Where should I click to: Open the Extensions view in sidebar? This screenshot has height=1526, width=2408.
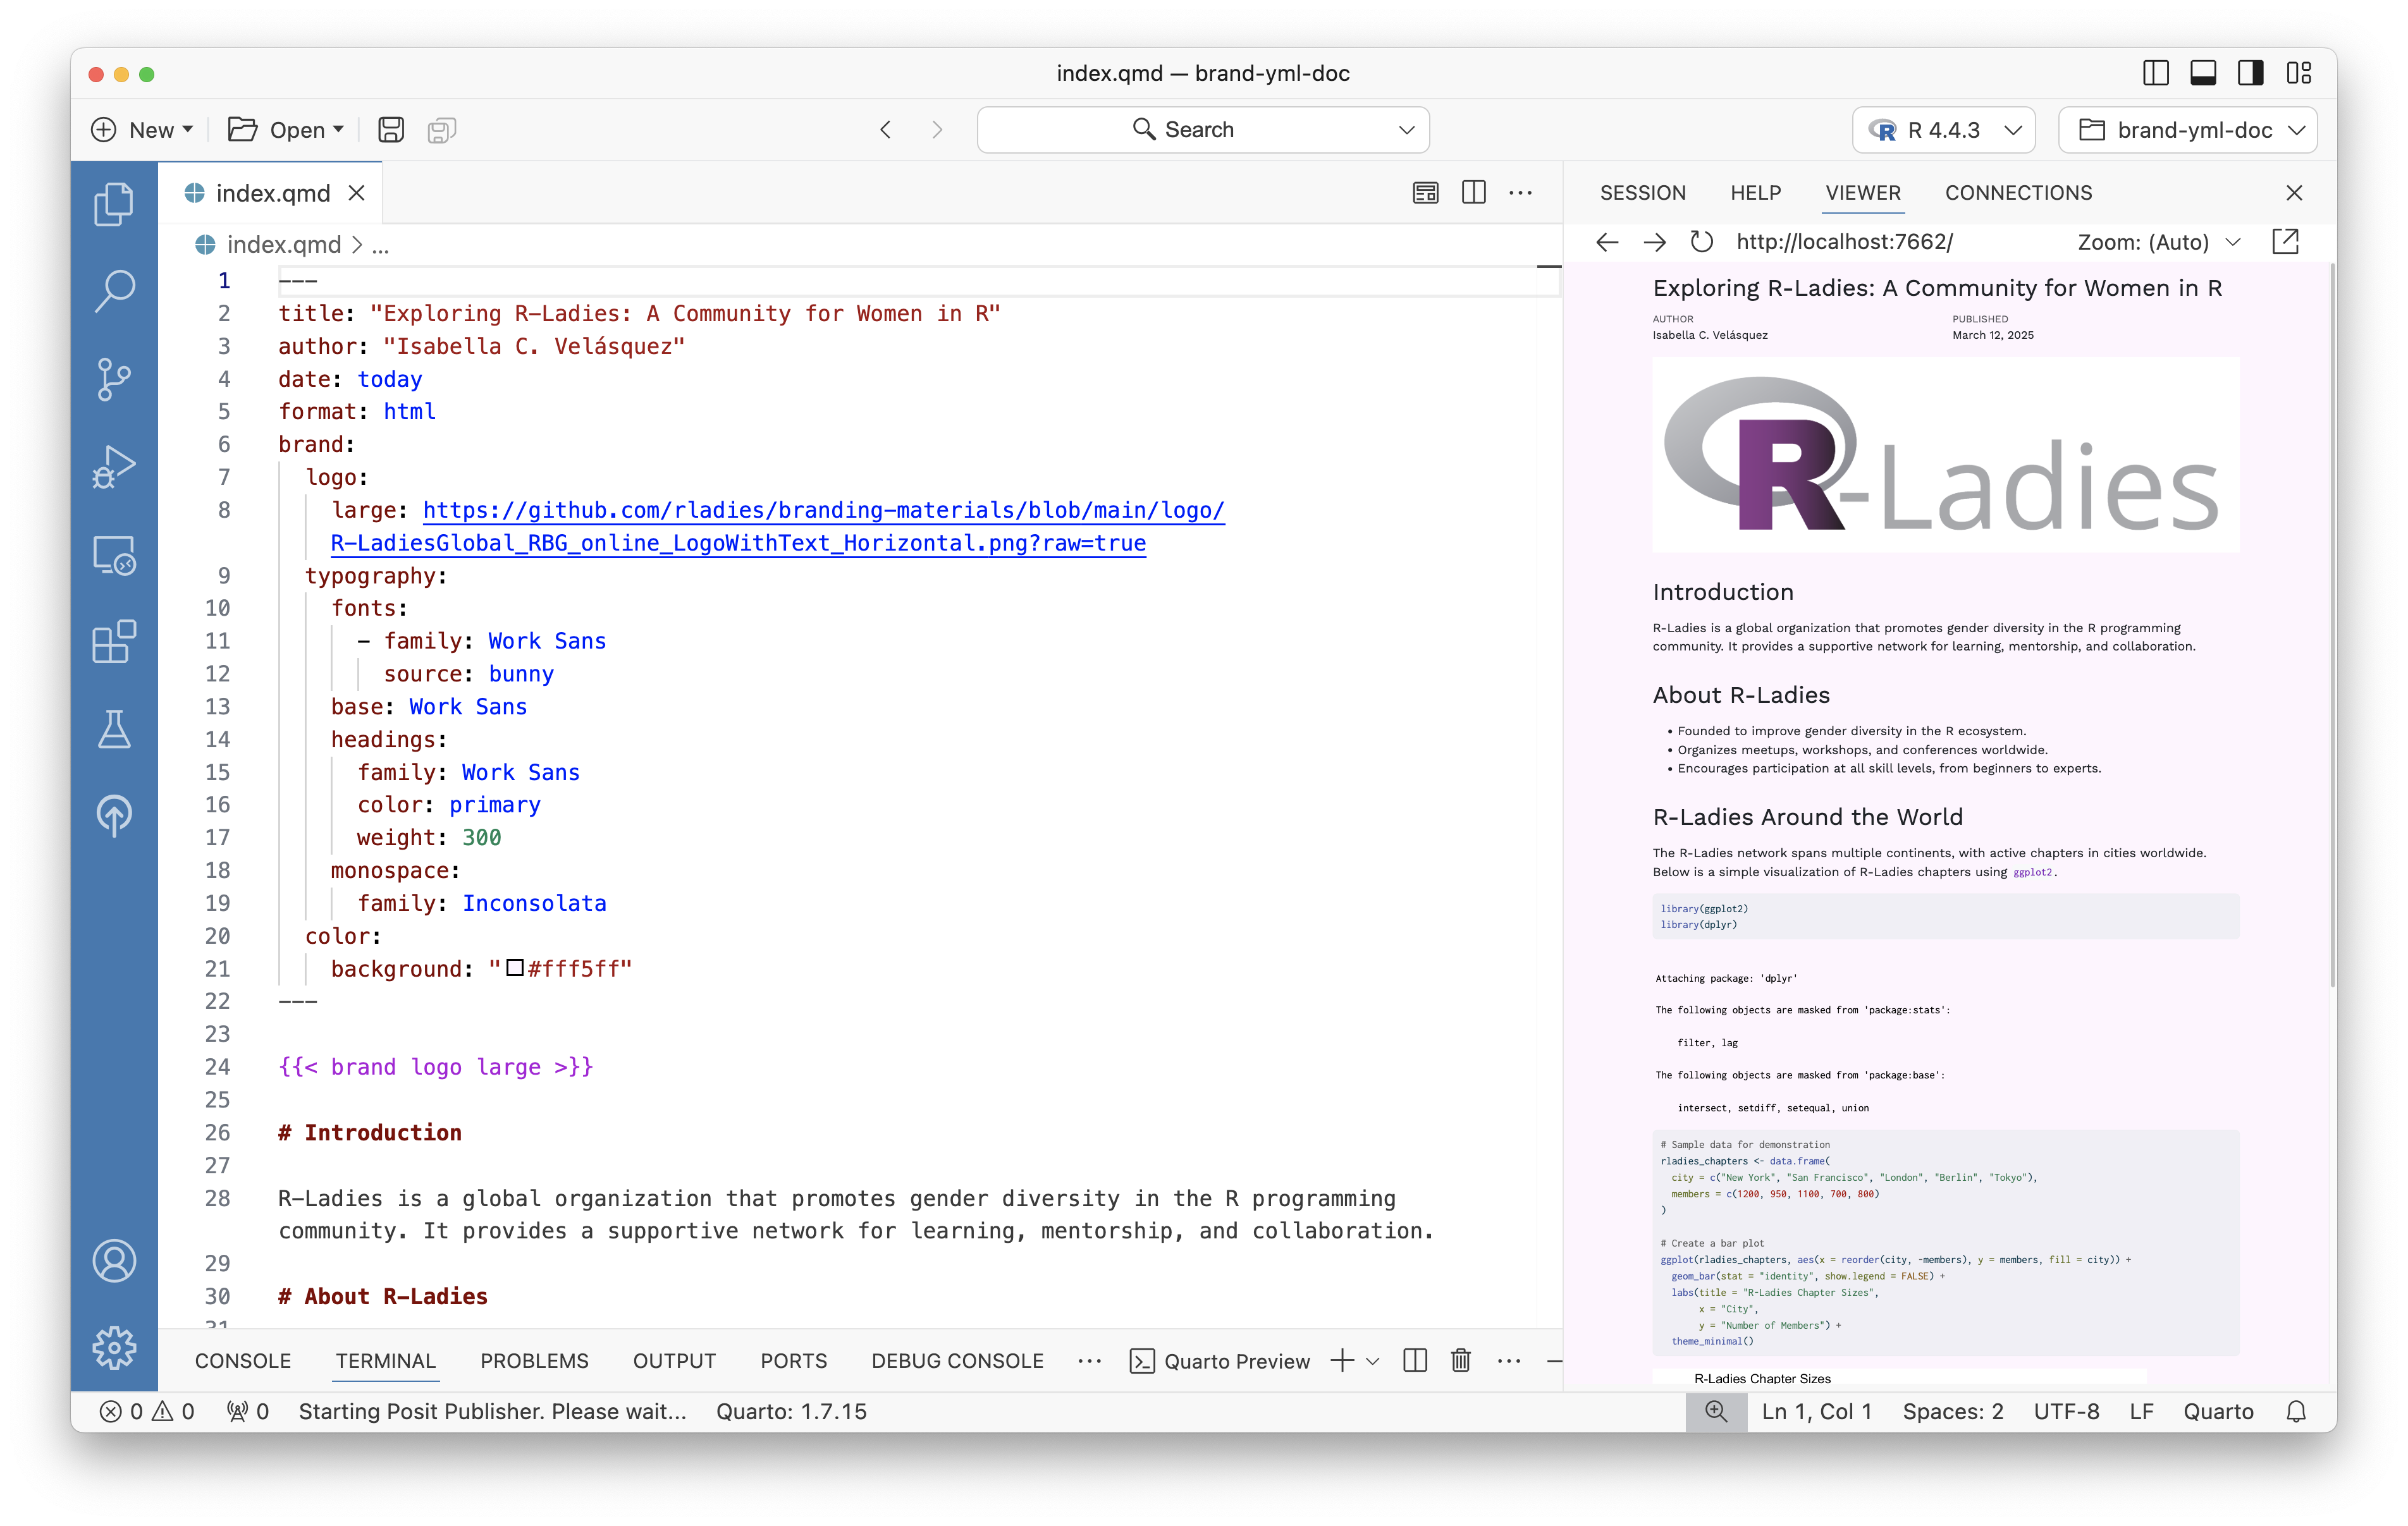pyautogui.click(x=114, y=642)
